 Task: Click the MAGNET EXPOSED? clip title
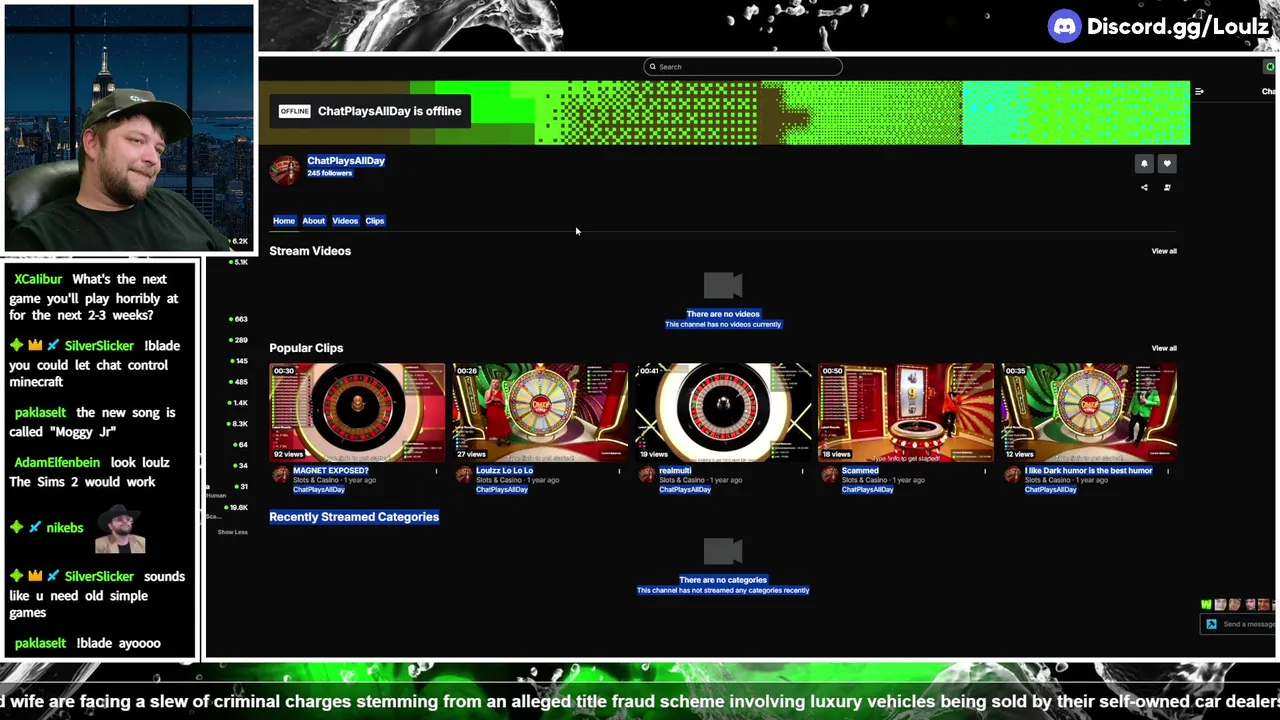pos(331,470)
